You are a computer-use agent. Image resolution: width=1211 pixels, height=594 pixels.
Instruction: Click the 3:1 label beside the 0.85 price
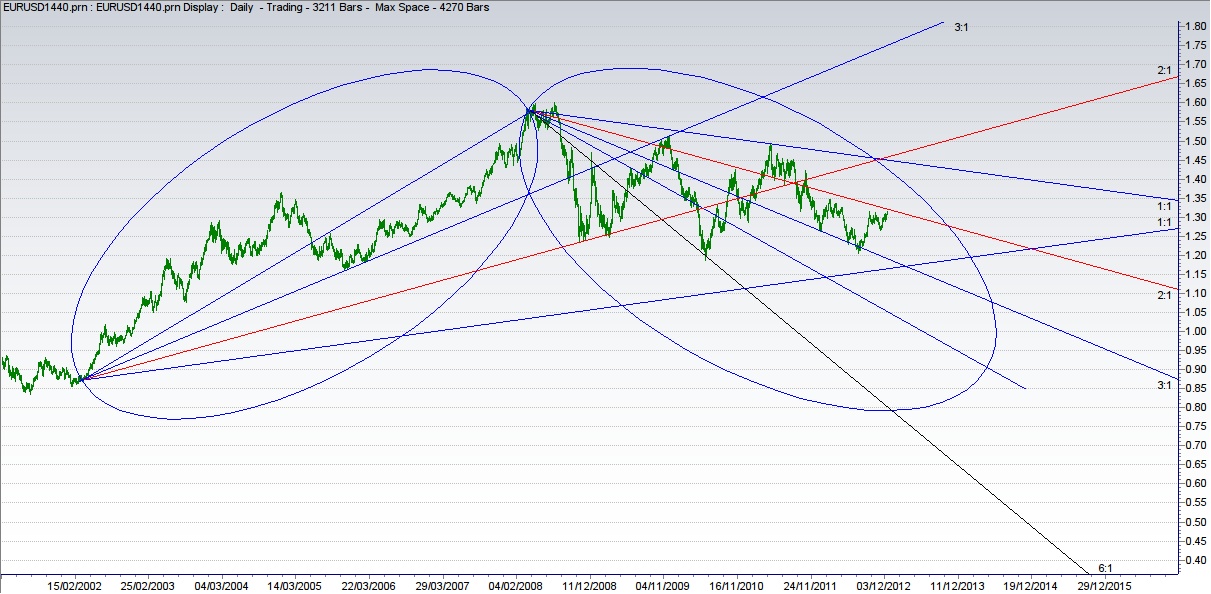point(1164,385)
